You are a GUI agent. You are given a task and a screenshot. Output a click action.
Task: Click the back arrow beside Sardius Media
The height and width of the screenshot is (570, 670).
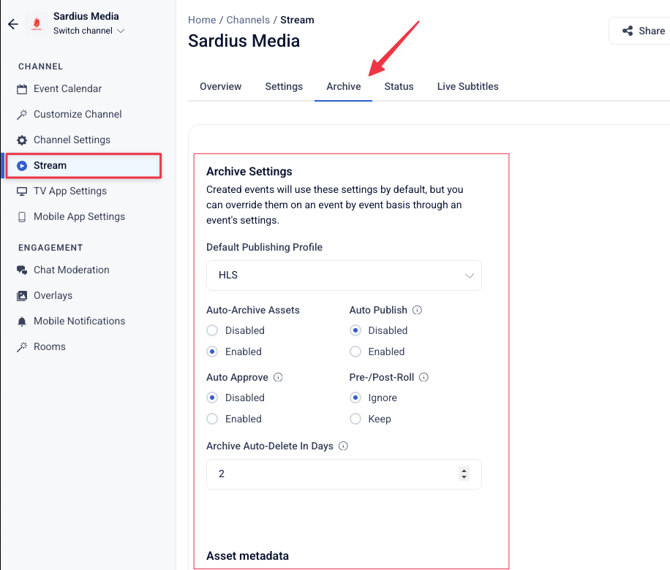pos(13,24)
